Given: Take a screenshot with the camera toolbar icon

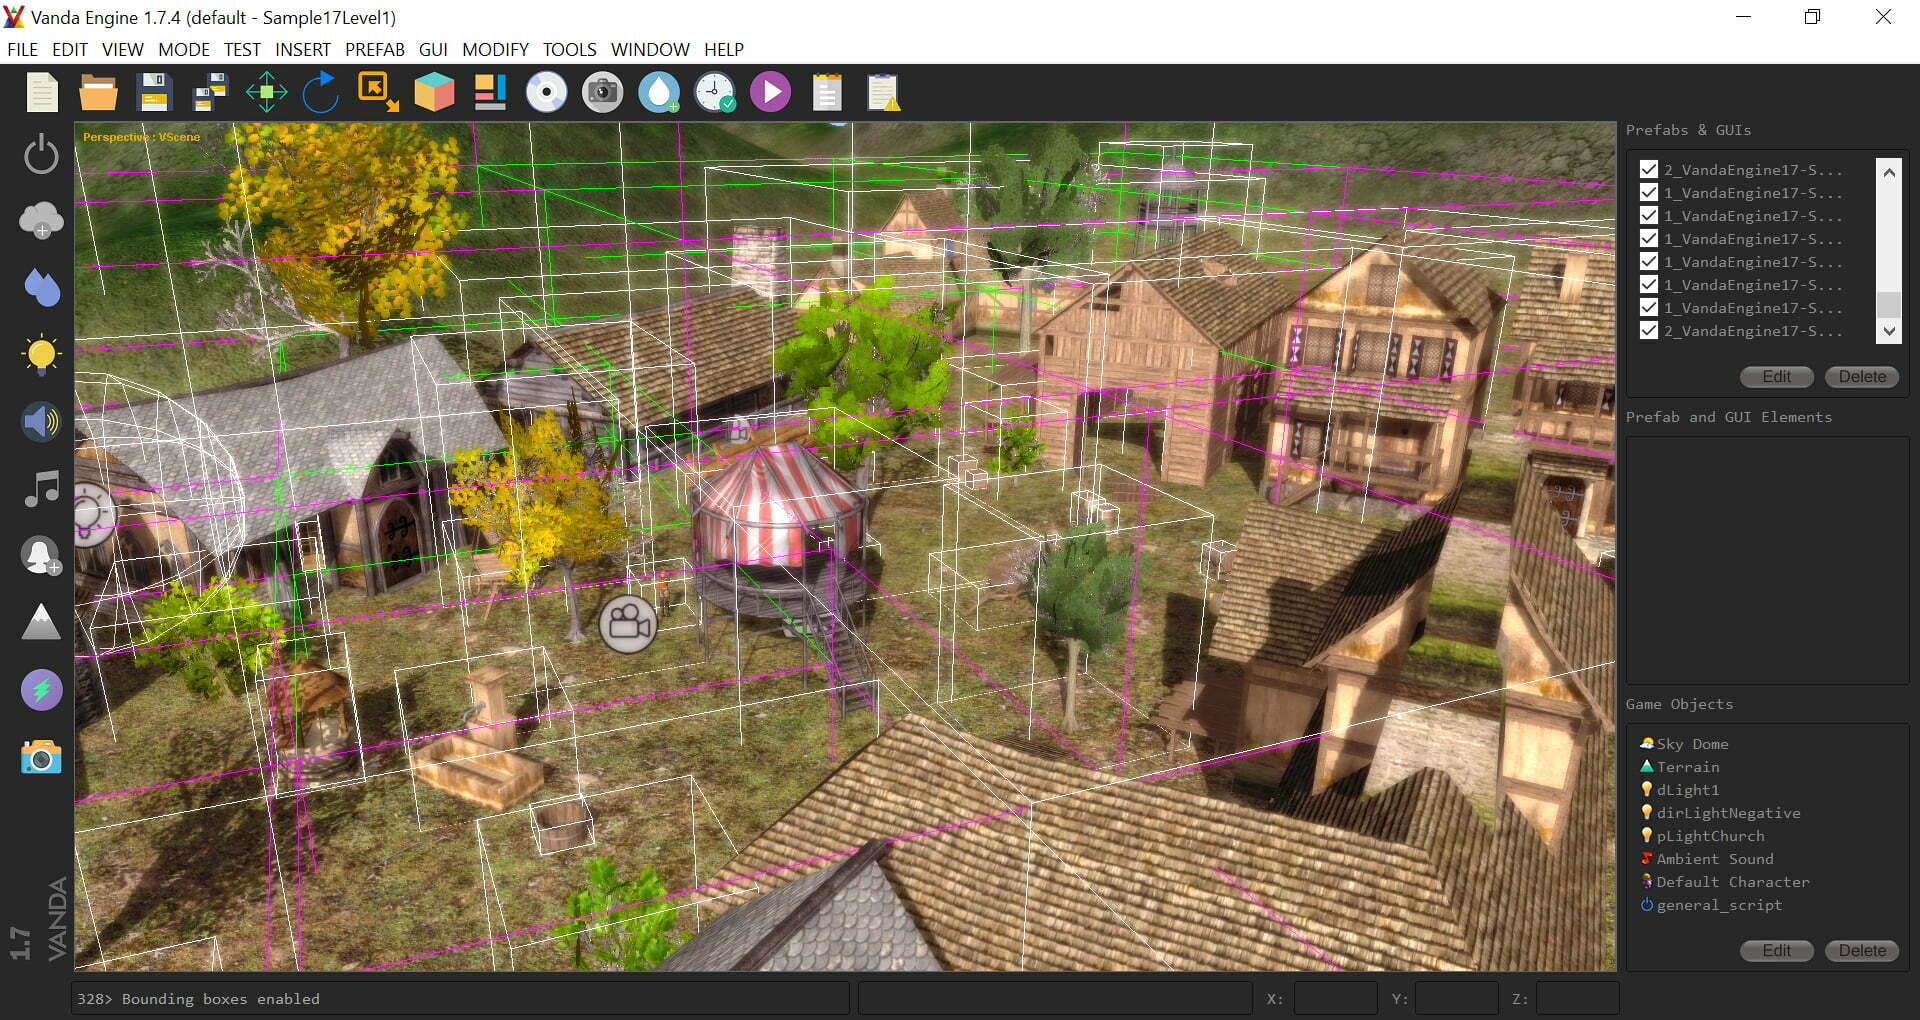Looking at the screenshot, I should 602,91.
